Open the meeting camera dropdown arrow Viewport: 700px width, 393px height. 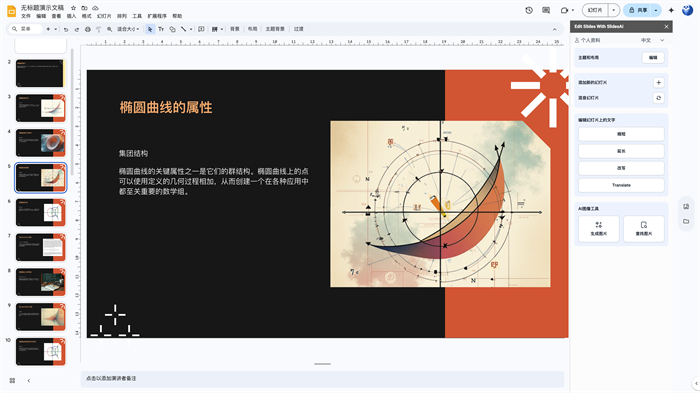pos(573,10)
